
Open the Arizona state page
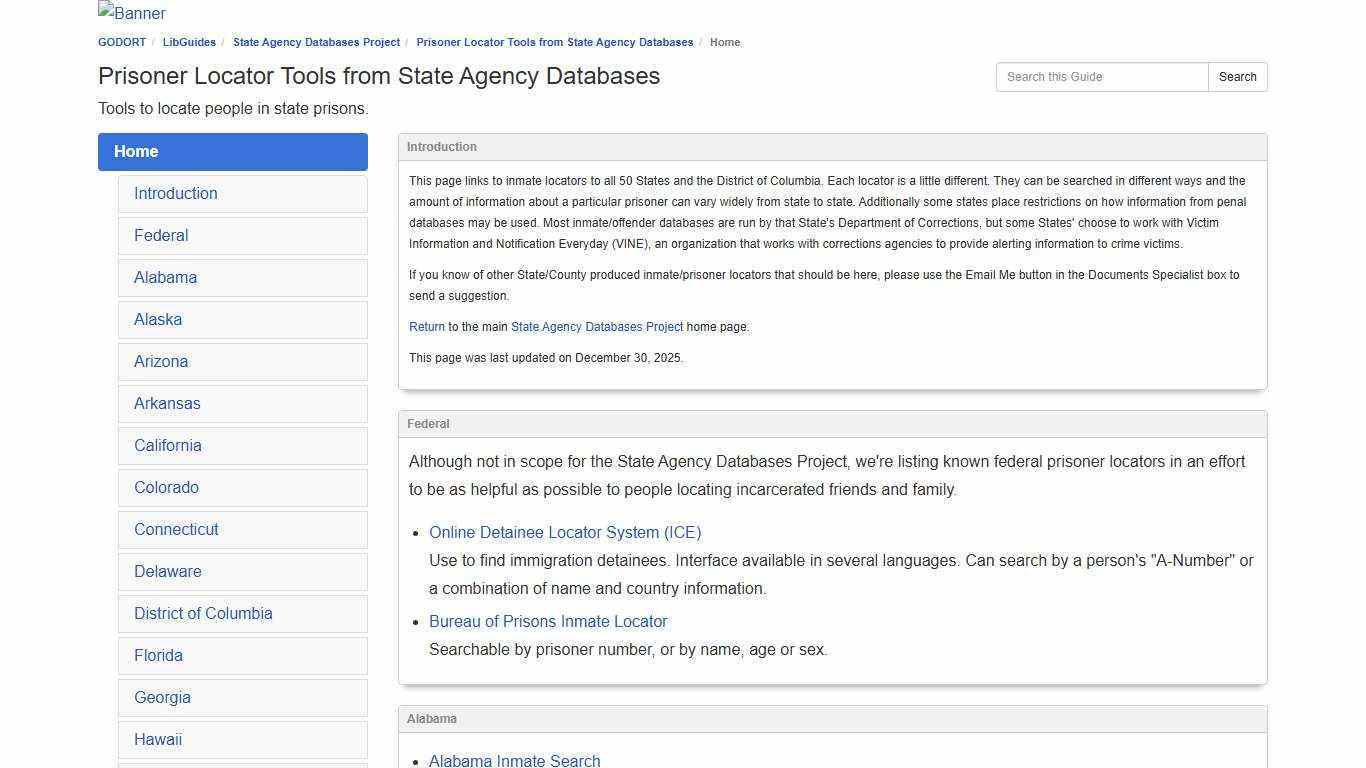[x=161, y=361]
